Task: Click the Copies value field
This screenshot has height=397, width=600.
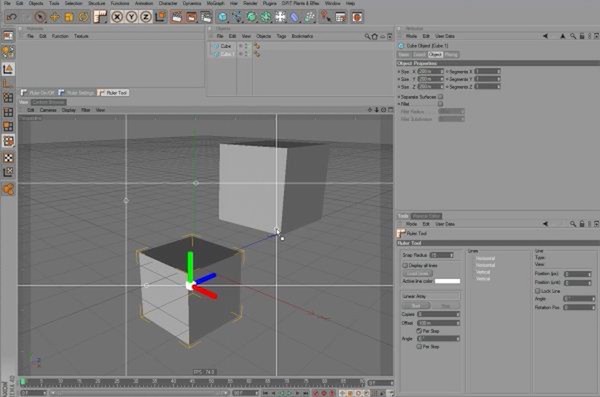Action: 439,314
